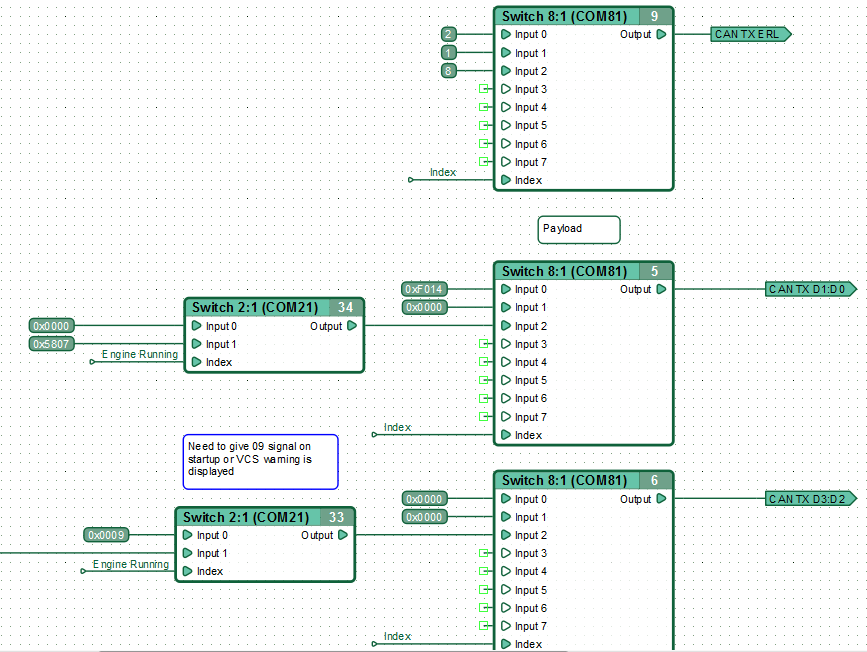Select the Payload comment box
Screen dimensions: 867x652
579,229
